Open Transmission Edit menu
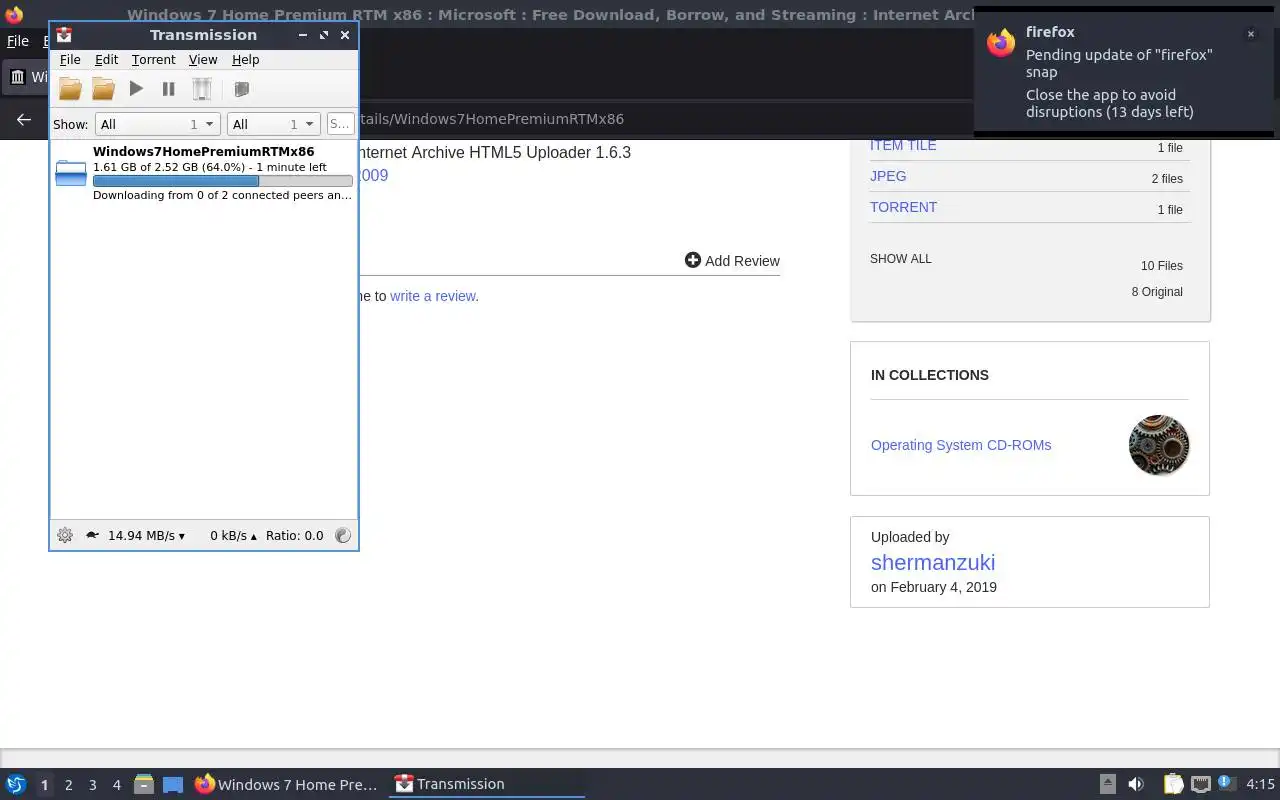Viewport: 1280px width, 800px height. coord(106,60)
